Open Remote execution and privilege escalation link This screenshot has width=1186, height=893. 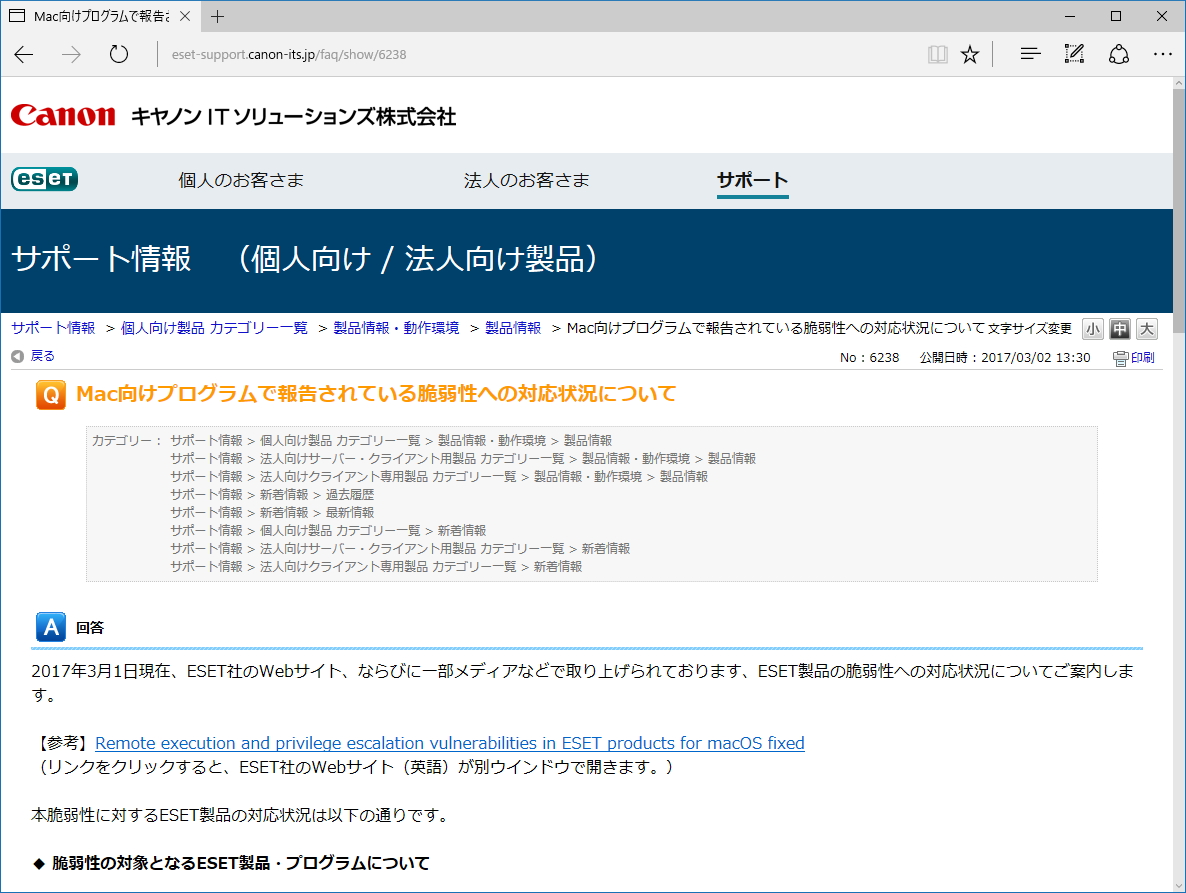(449, 743)
